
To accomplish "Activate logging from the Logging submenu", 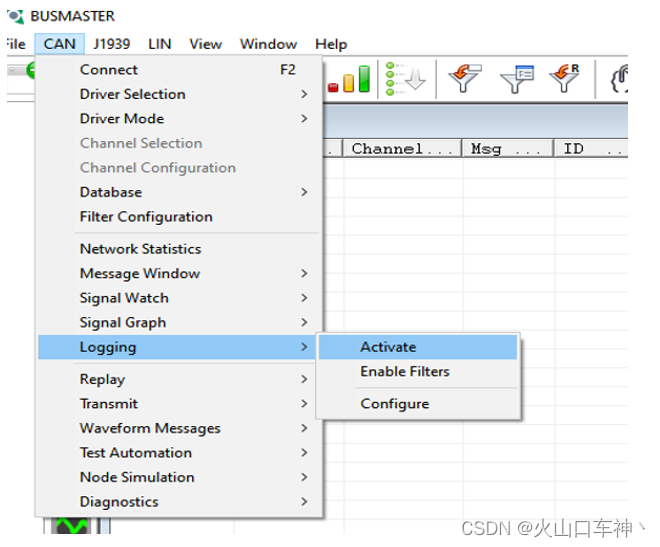I will pos(418,347).
